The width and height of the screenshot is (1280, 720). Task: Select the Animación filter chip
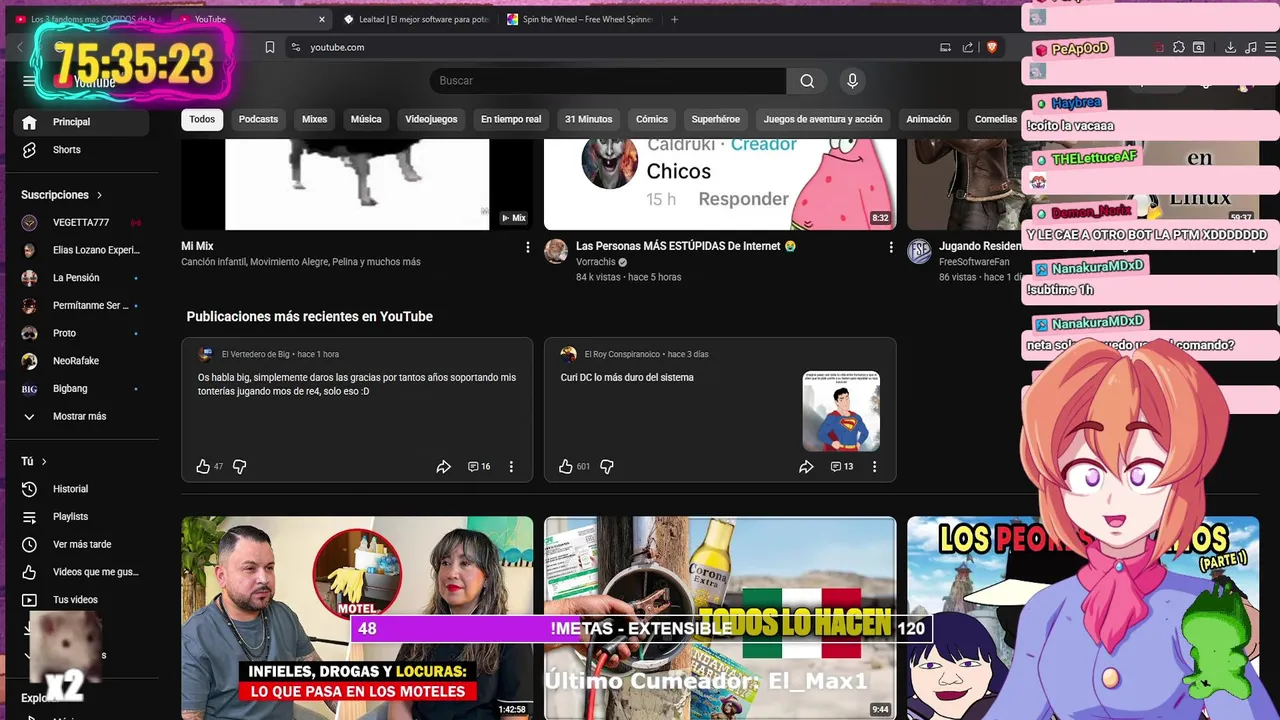(929, 119)
